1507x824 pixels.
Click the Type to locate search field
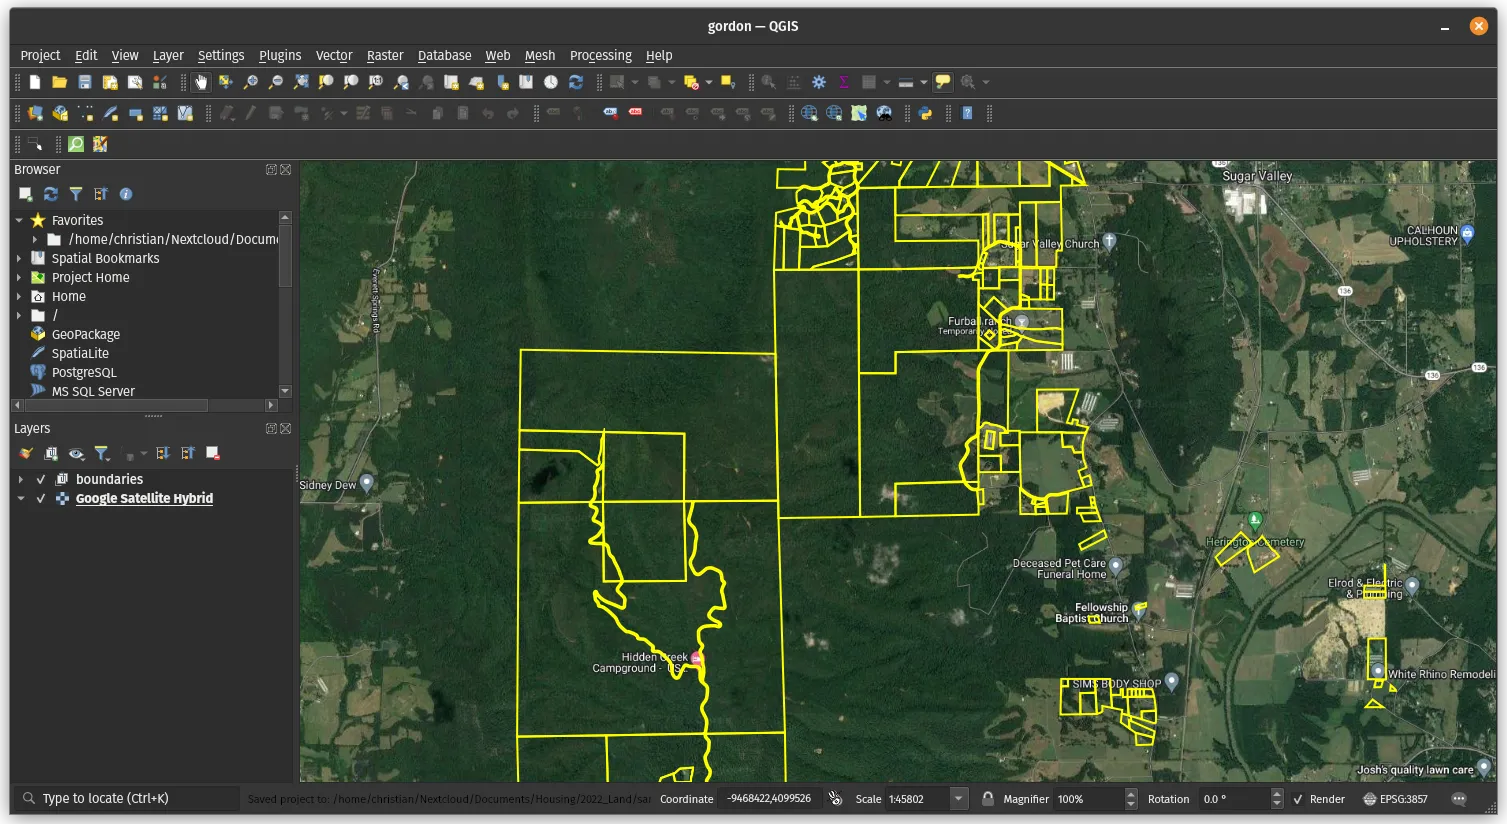coord(130,798)
